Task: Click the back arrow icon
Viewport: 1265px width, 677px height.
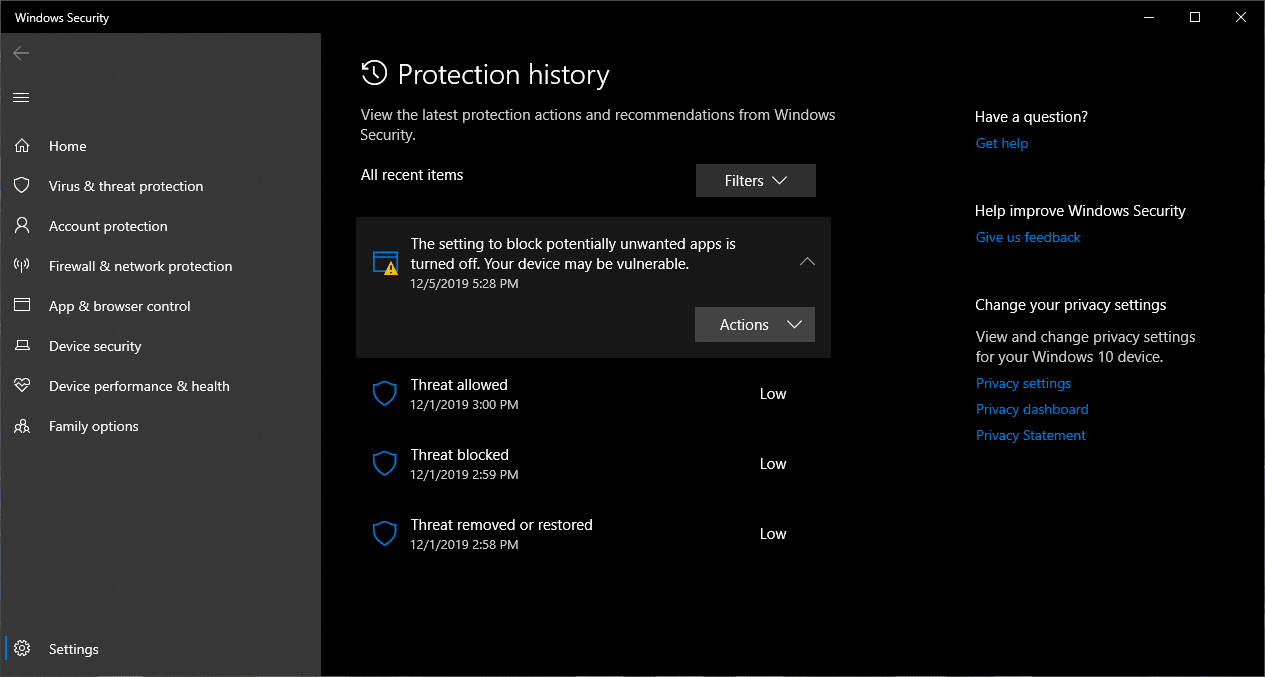Action: [21, 53]
